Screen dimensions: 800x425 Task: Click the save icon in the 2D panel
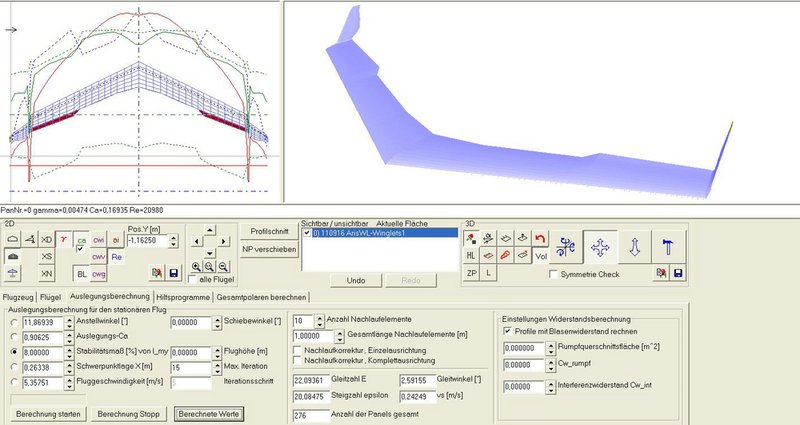[x=175, y=272]
